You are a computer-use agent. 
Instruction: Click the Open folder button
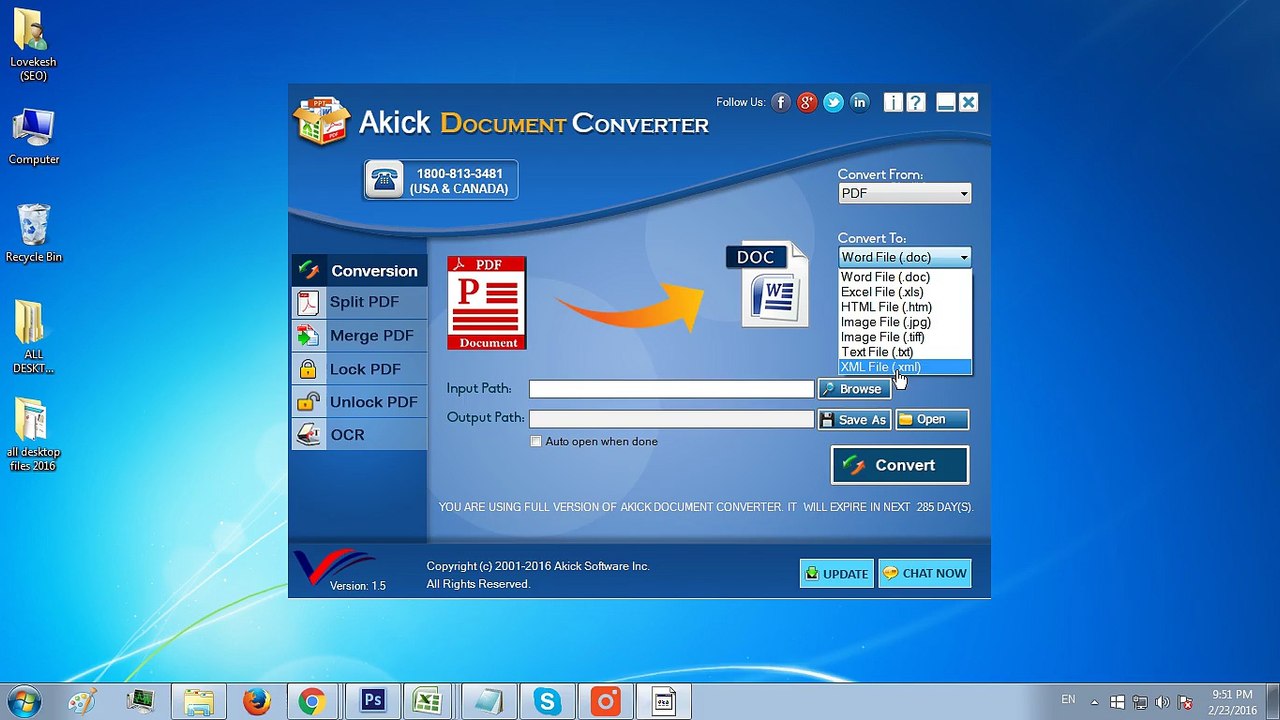[x=931, y=419]
